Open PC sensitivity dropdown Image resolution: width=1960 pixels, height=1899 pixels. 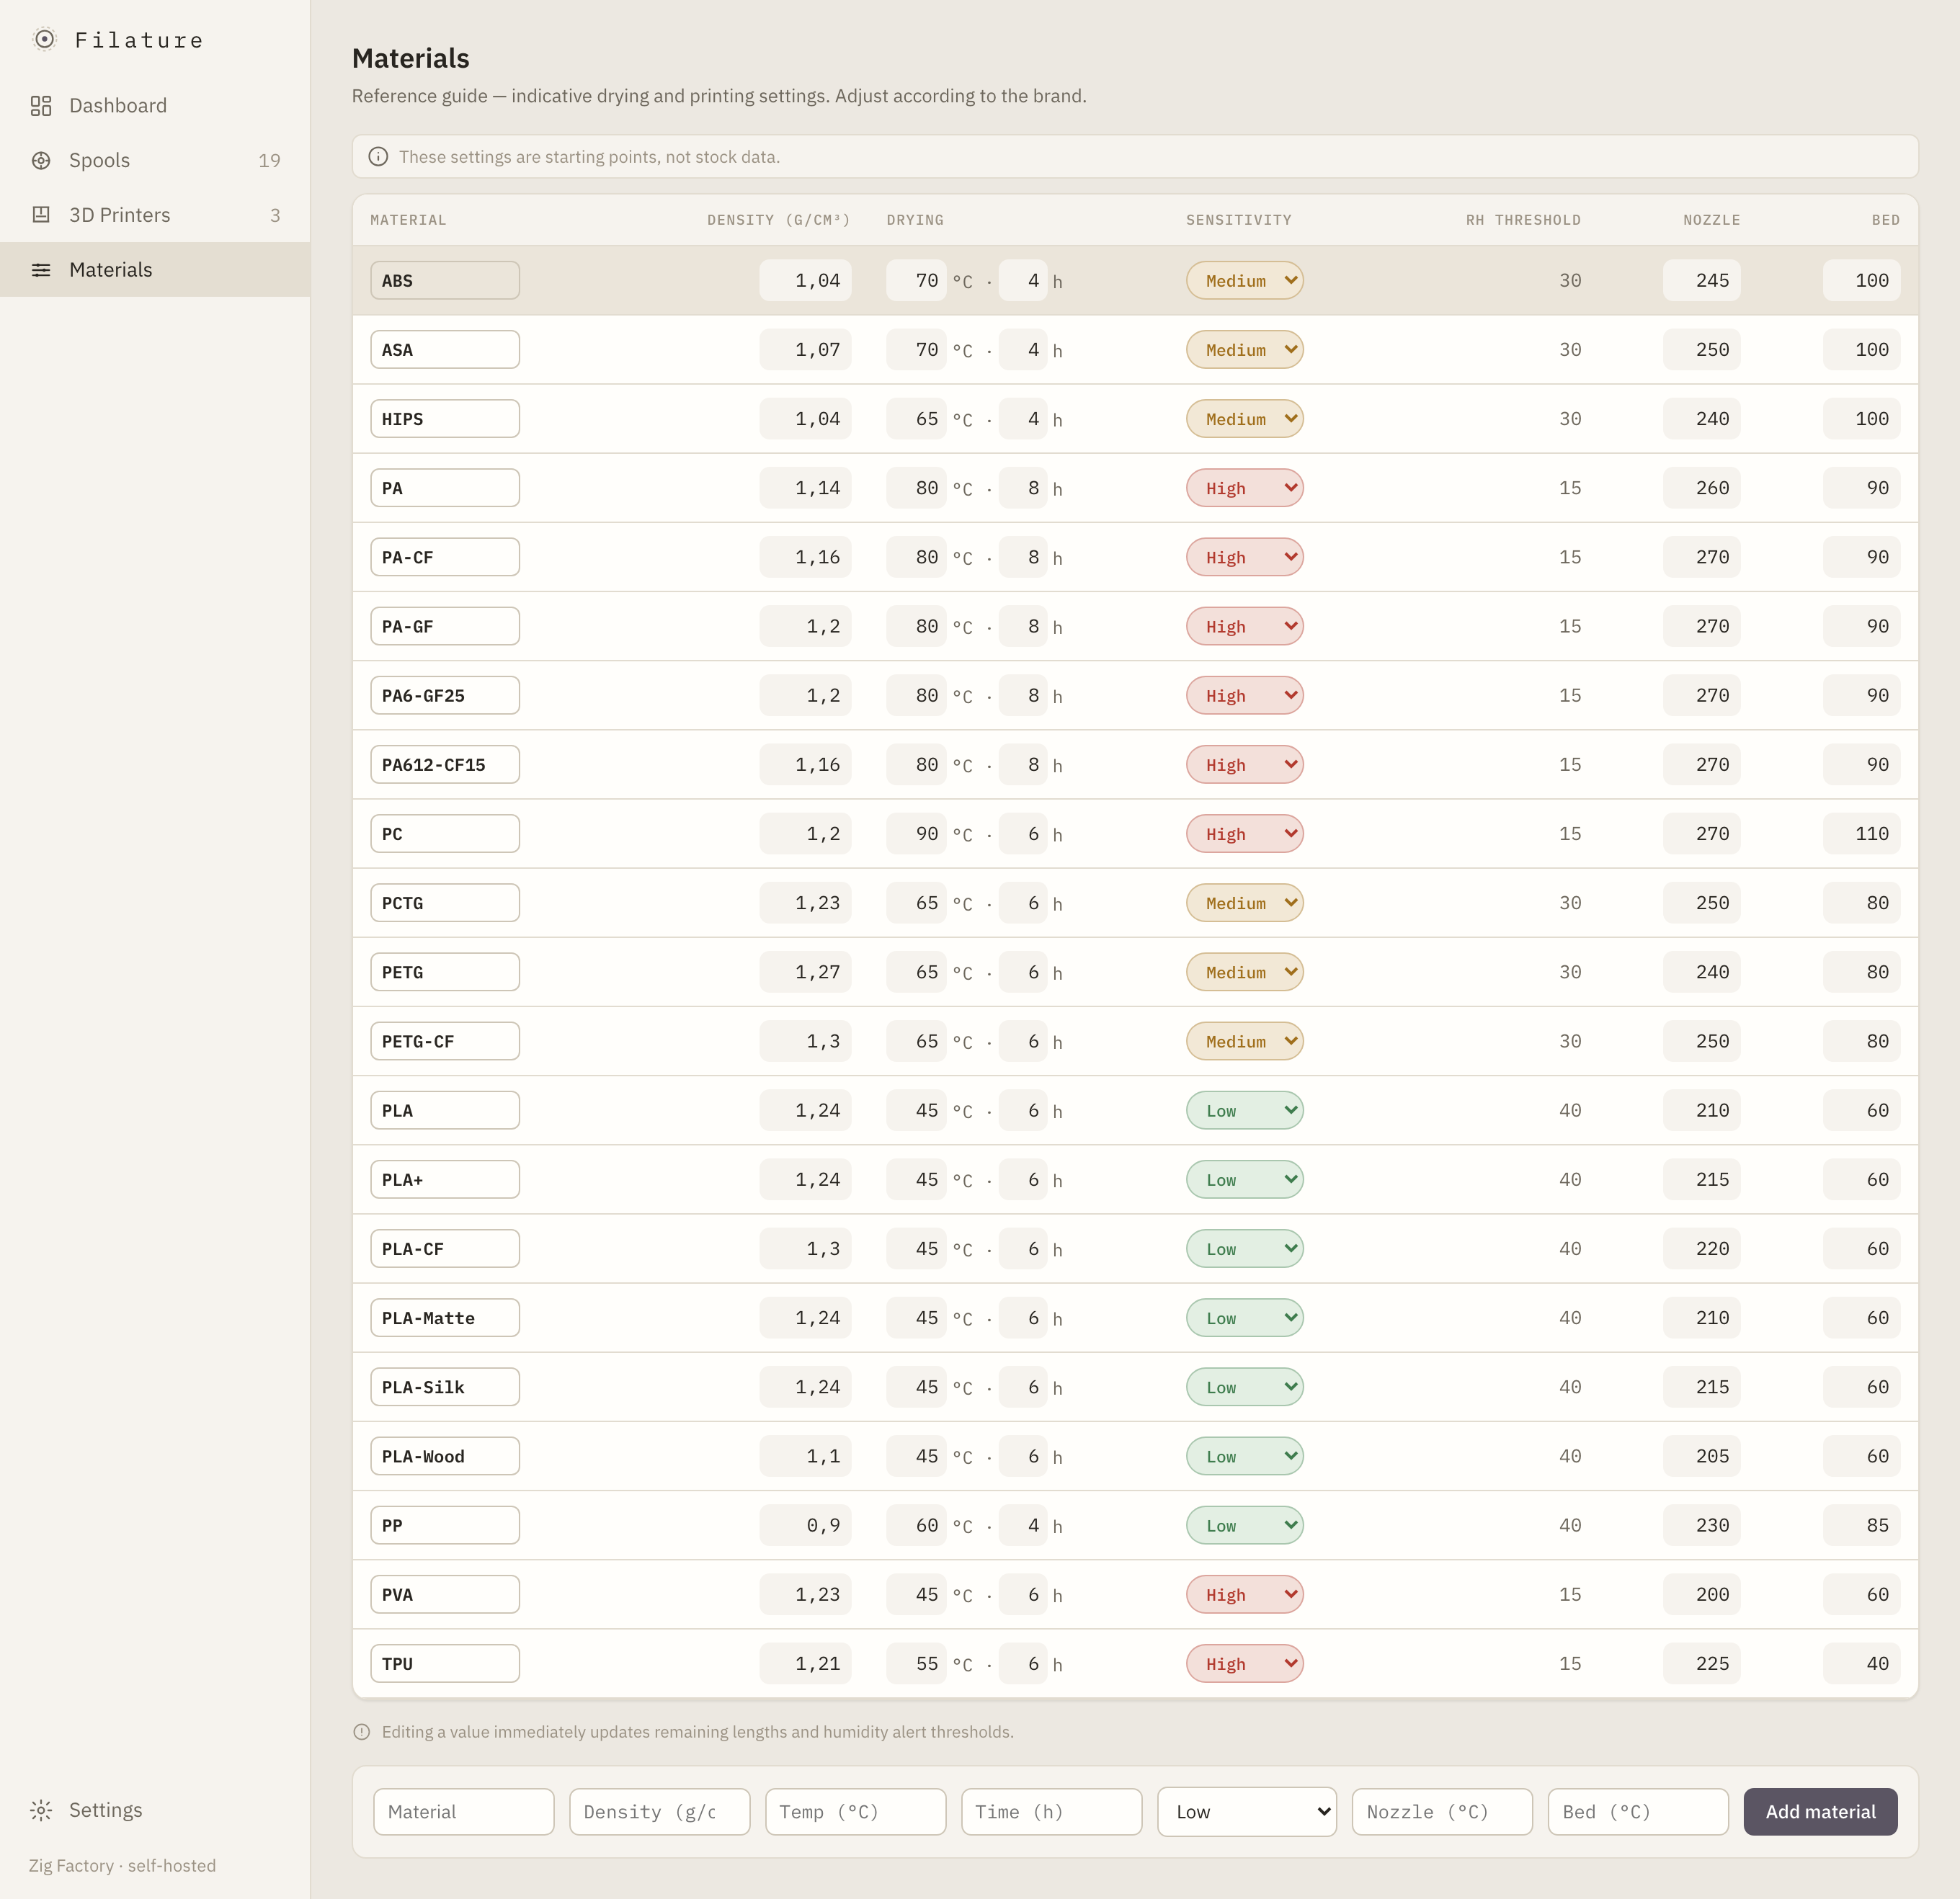click(1244, 834)
